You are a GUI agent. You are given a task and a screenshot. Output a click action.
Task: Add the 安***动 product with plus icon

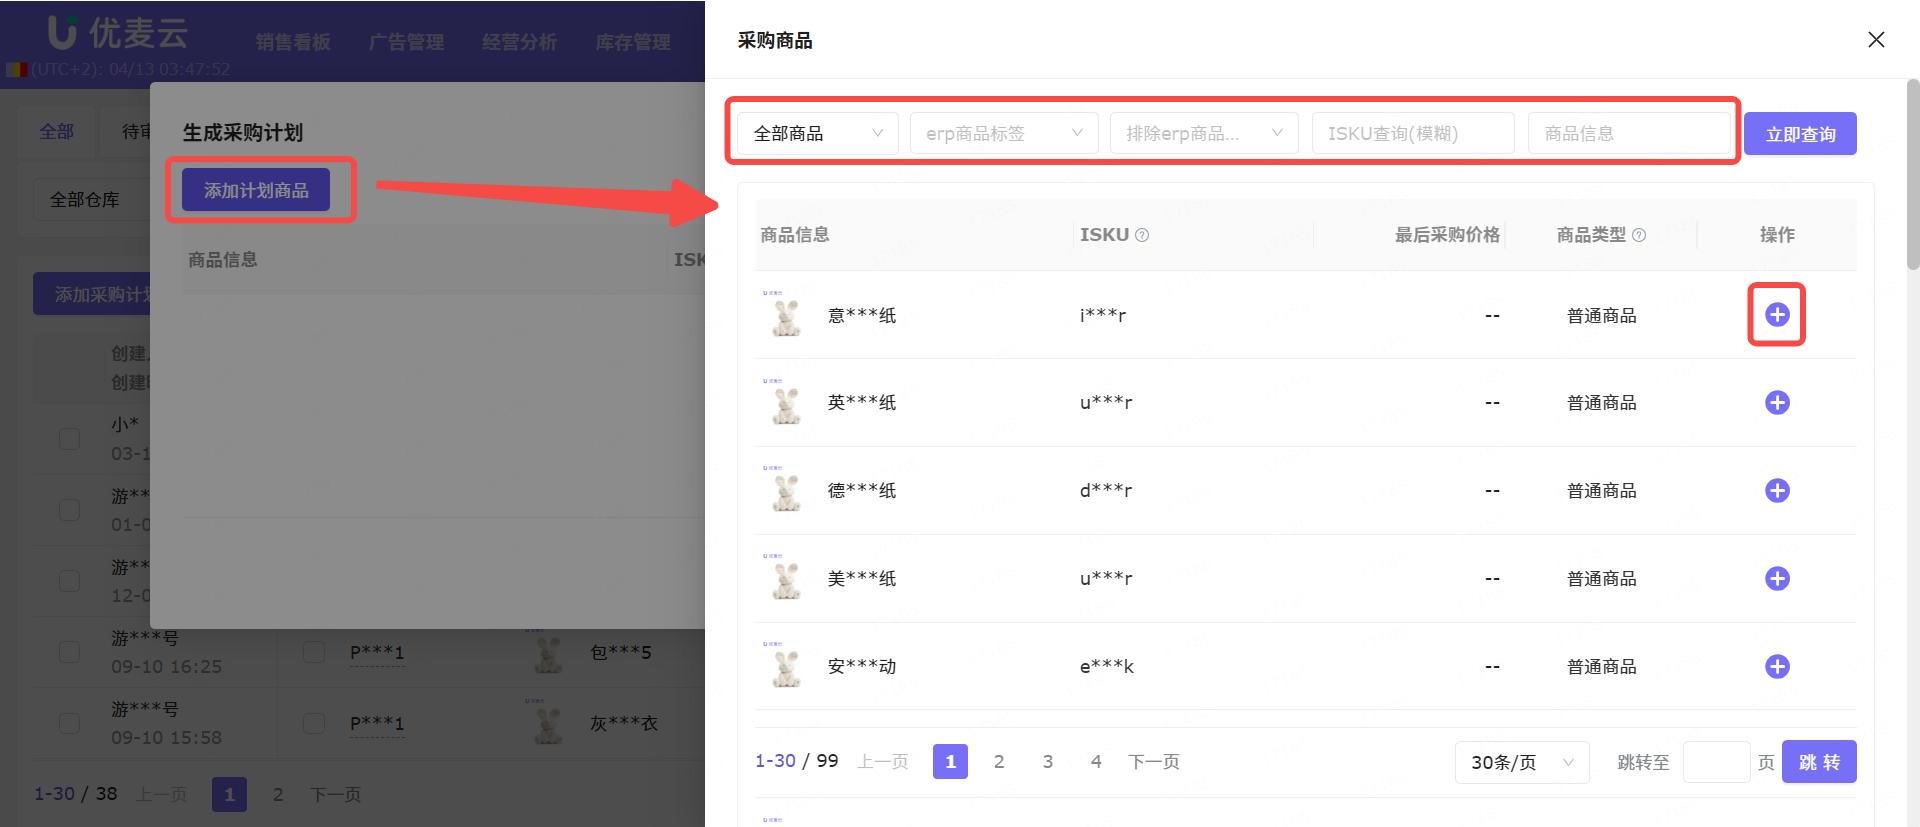[x=1776, y=667]
